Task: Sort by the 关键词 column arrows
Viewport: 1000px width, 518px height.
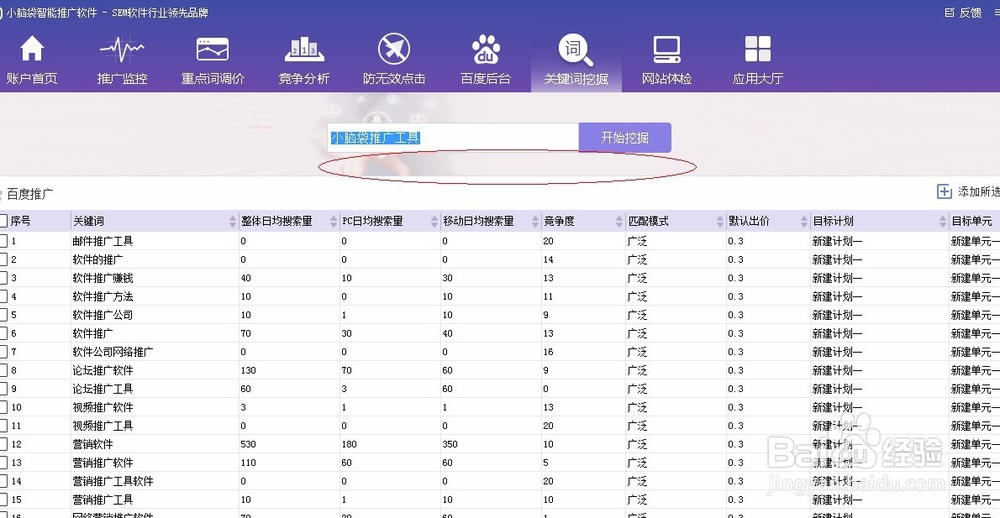Action: point(233,221)
